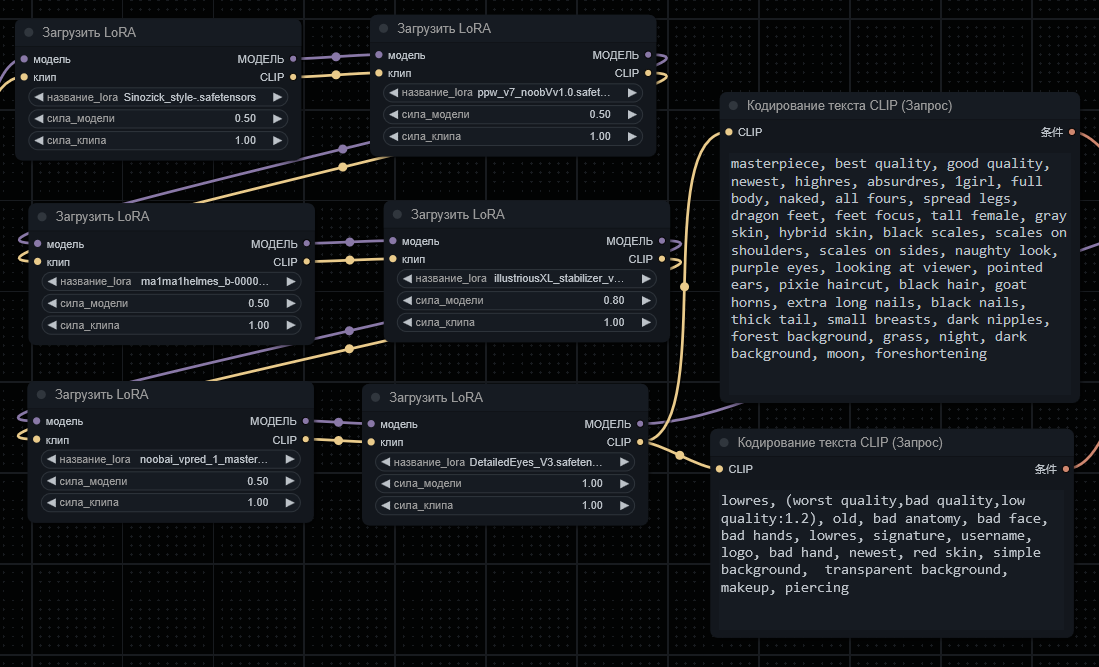
Task: Decrease сила_модели in the Sinozick_style node
Action: coord(39,119)
